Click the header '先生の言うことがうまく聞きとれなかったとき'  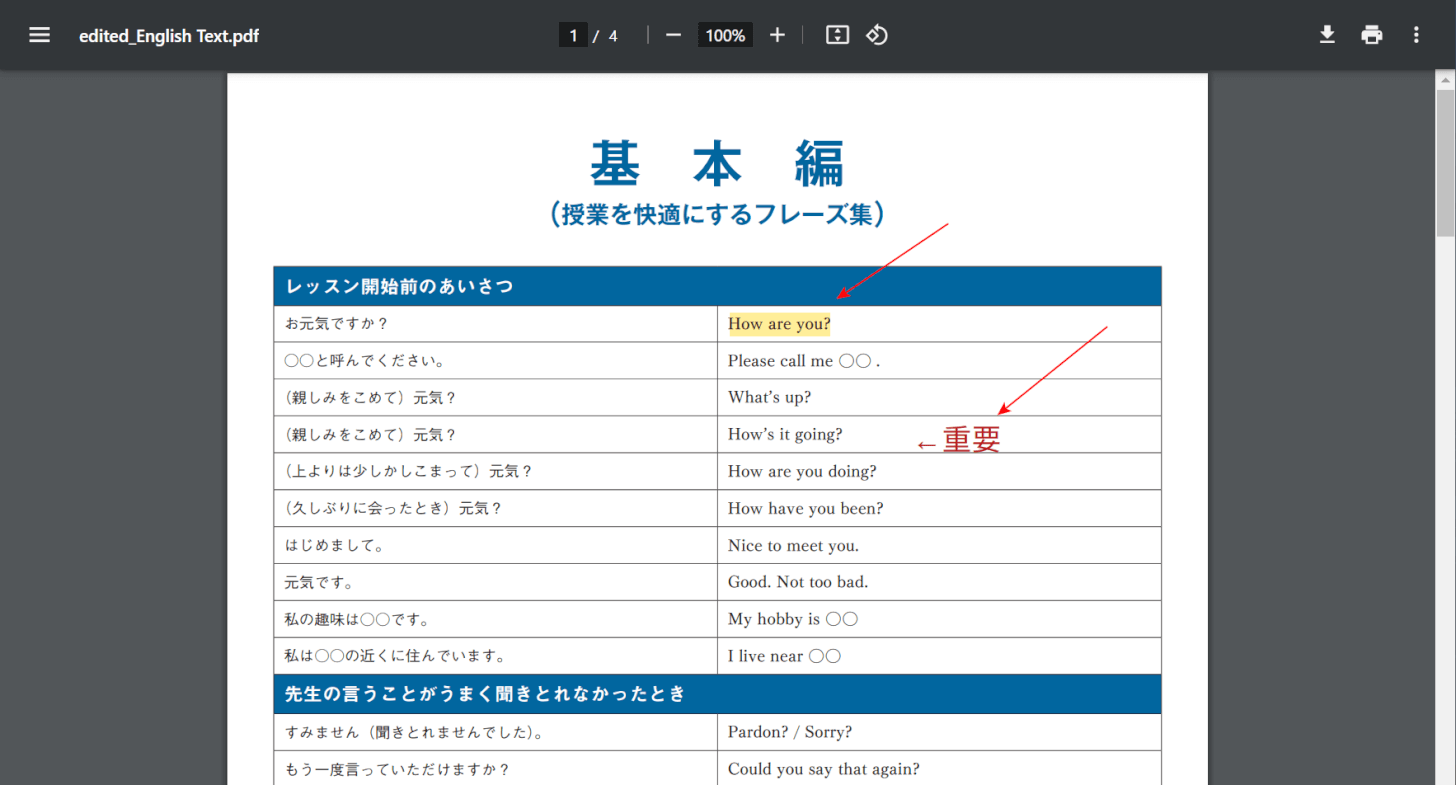point(485,693)
